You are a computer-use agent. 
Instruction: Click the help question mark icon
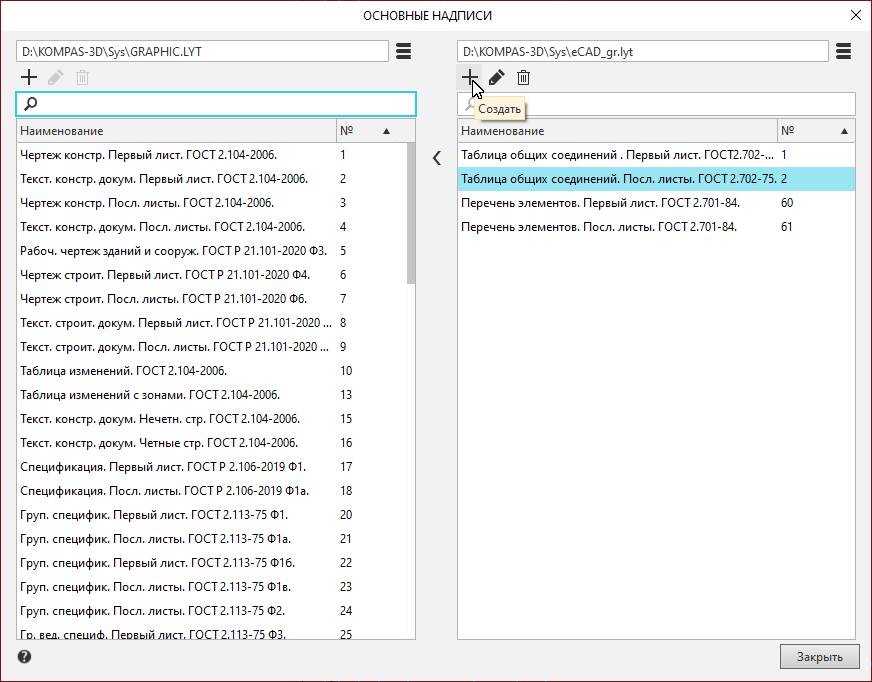pos(24,657)
